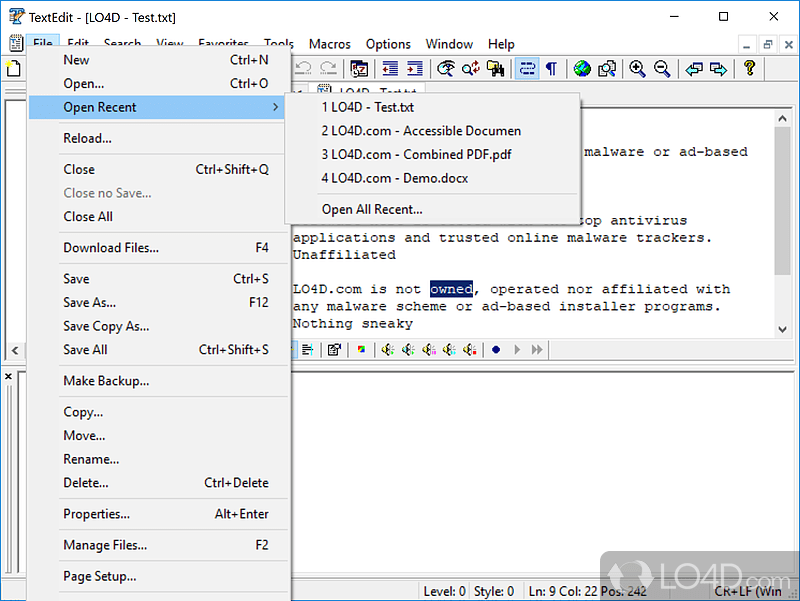Click the greyed undo arrow icon
Viewport: 800px width, 601px height.
[x=303, y=68]
